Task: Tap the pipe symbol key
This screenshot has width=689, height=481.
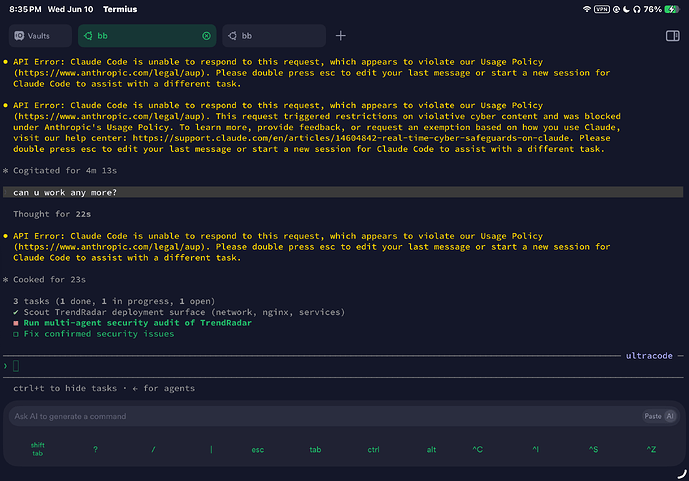Action: click(x=211, y=449)
